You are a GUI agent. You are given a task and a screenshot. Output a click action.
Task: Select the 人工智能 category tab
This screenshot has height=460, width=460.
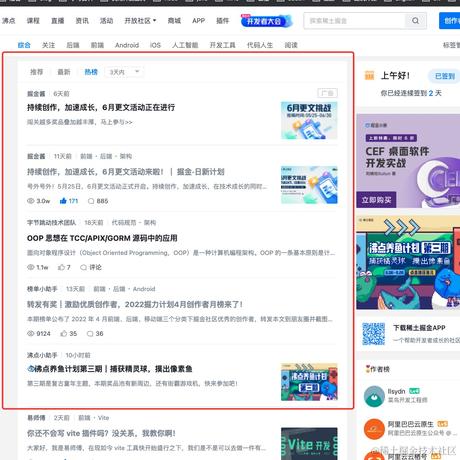(185, 45)
